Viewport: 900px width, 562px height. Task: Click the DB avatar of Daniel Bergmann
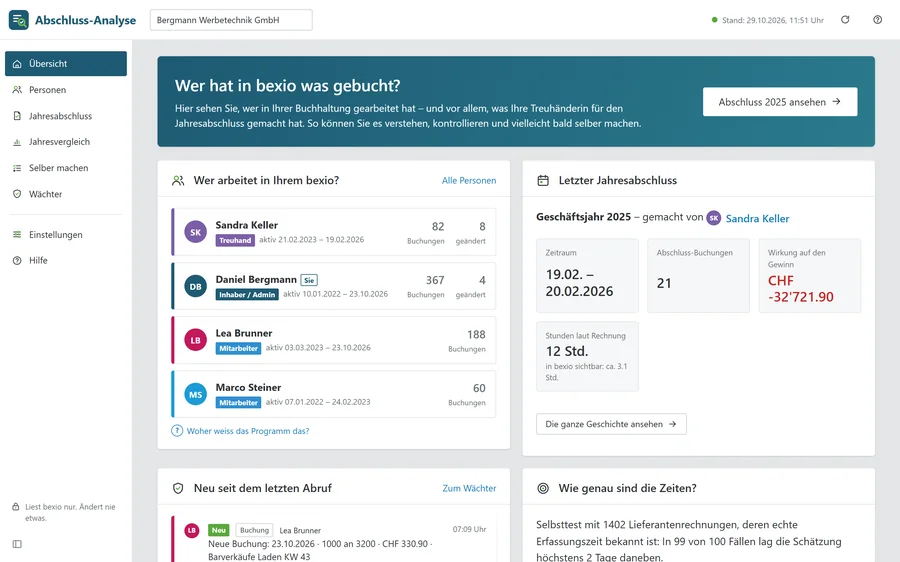click(196, 286)
